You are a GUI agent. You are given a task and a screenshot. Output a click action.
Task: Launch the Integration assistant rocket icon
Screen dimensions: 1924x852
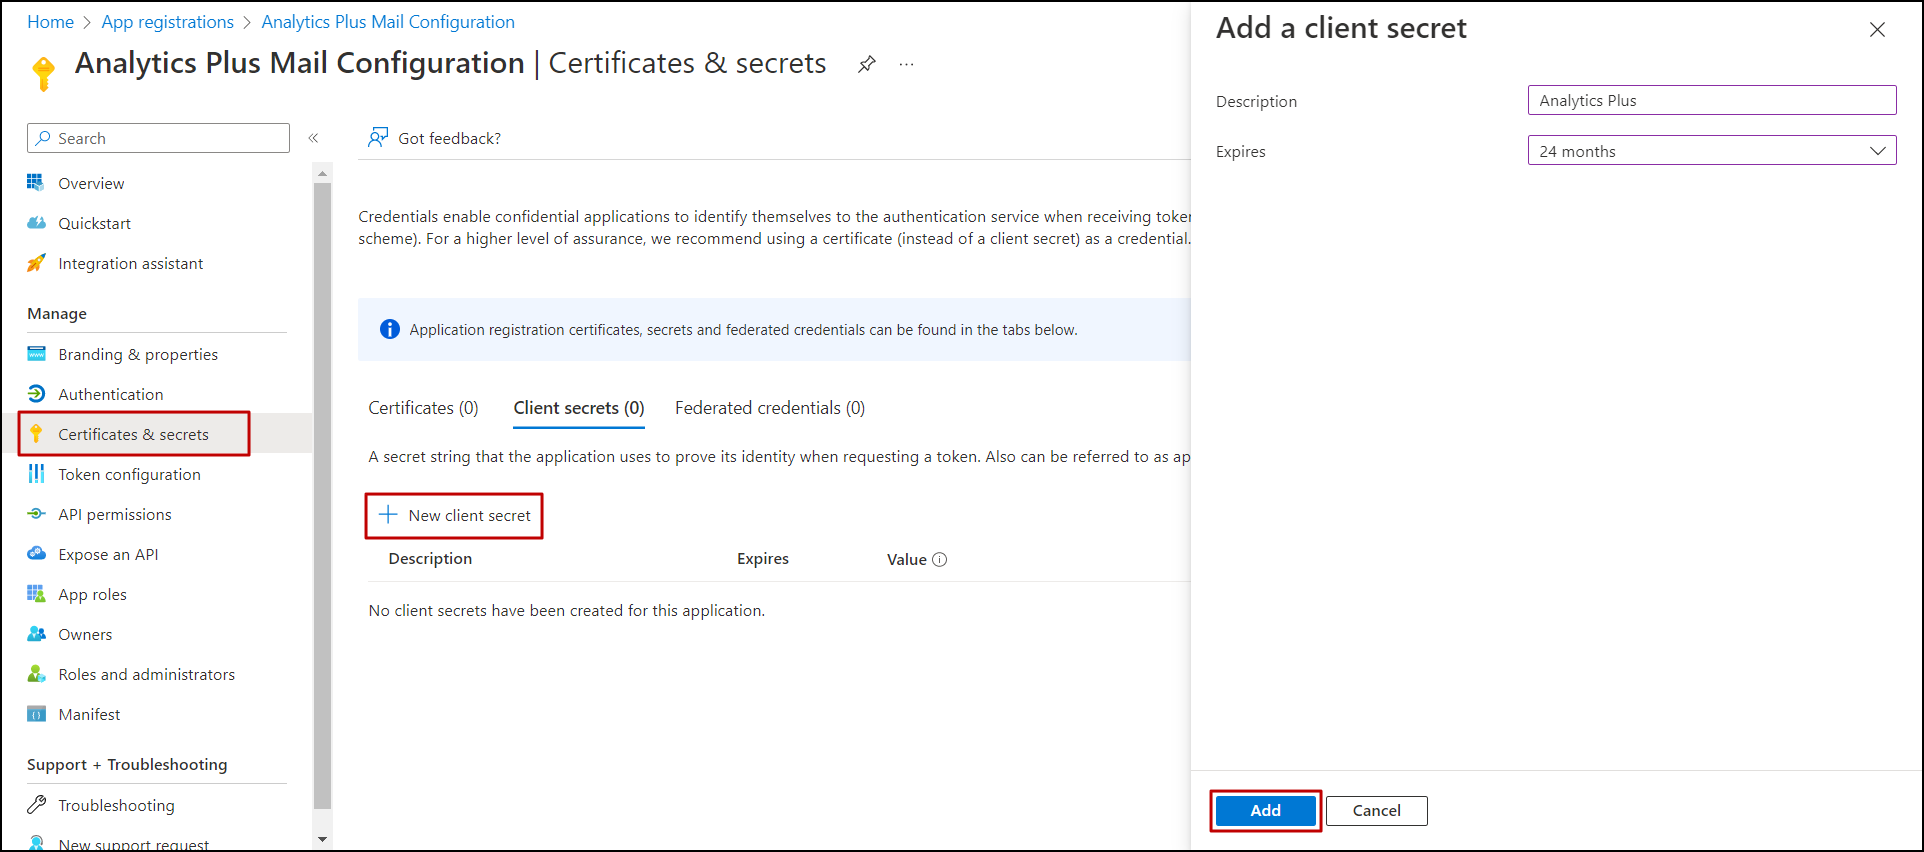pos(37,264)
